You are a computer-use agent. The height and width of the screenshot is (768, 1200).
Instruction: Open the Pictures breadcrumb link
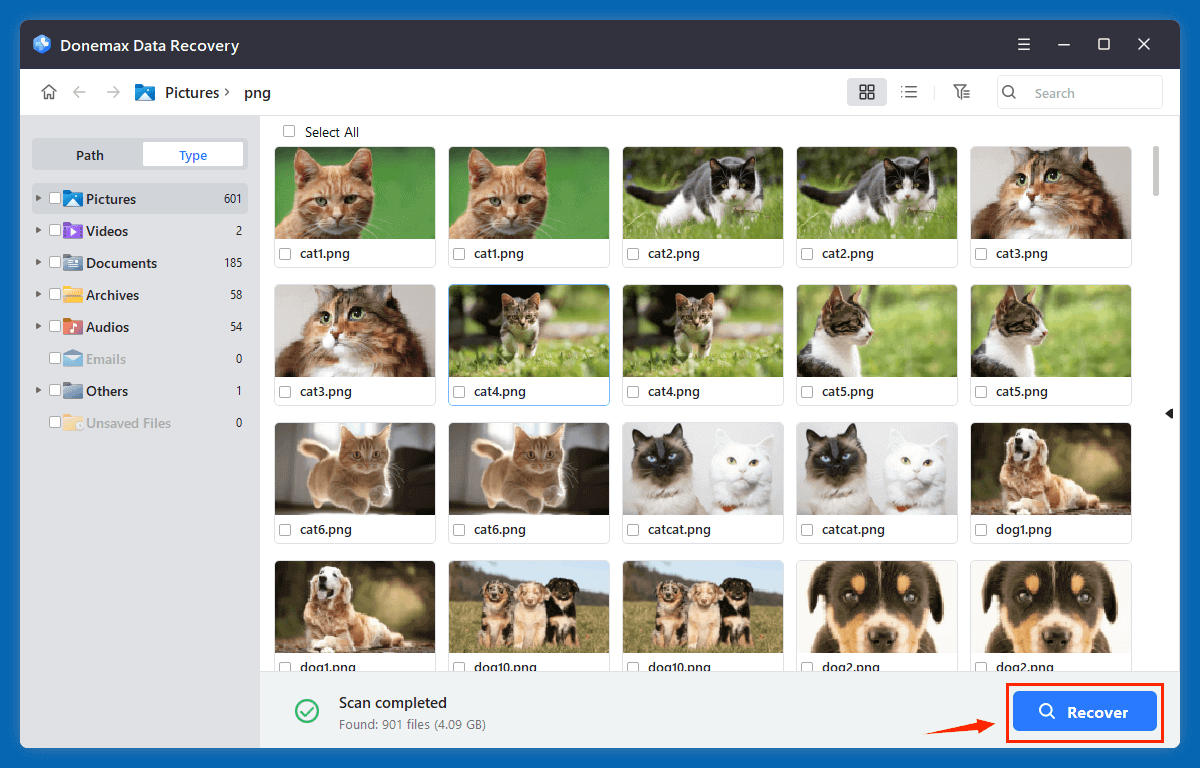194,92
